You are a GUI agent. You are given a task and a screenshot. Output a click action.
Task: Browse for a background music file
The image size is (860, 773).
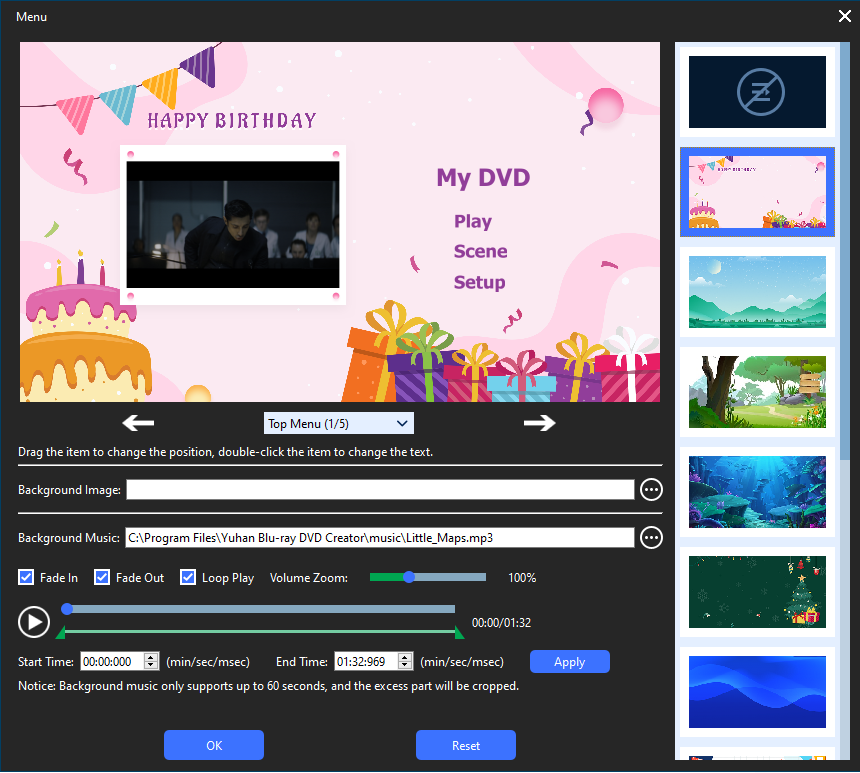point(651,538)
